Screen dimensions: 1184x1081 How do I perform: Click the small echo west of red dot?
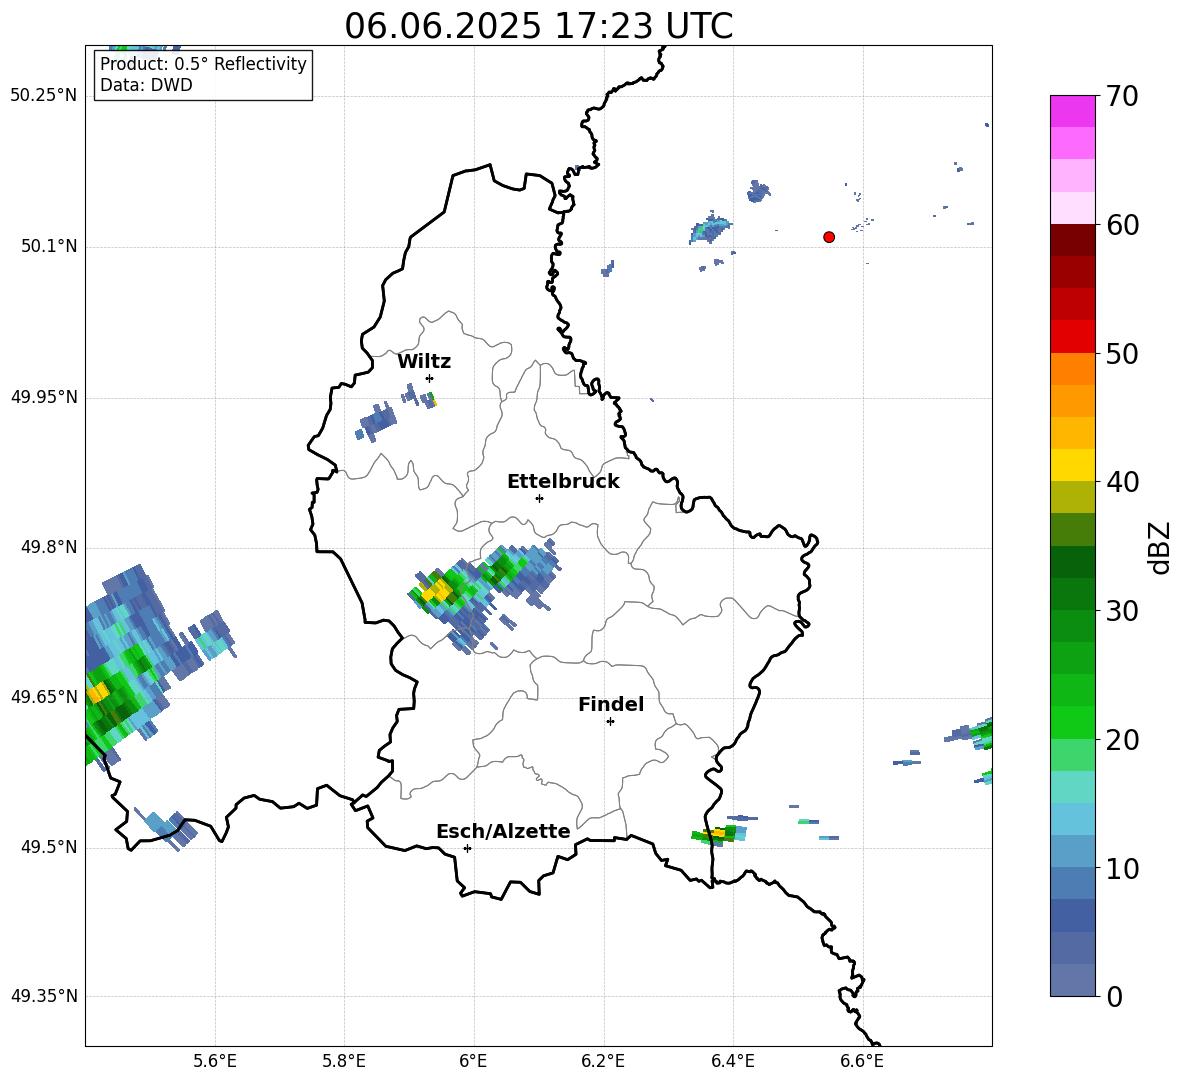coord(710,228)
